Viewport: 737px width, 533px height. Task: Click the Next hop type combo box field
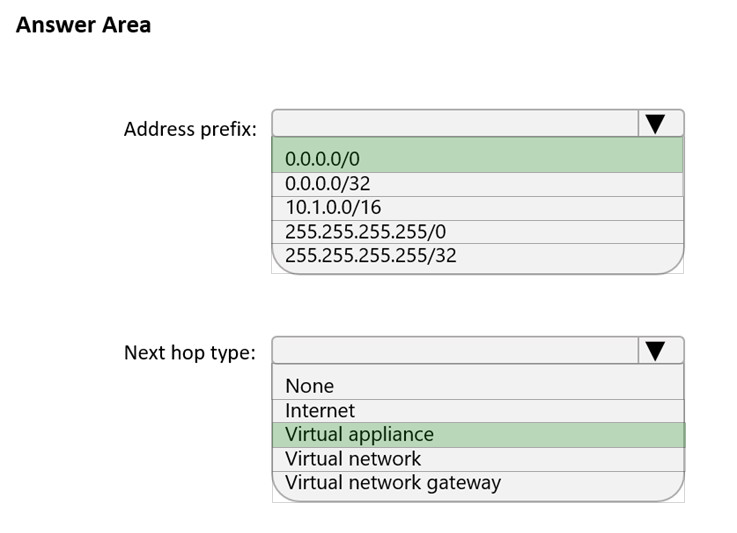click(455, 351)
